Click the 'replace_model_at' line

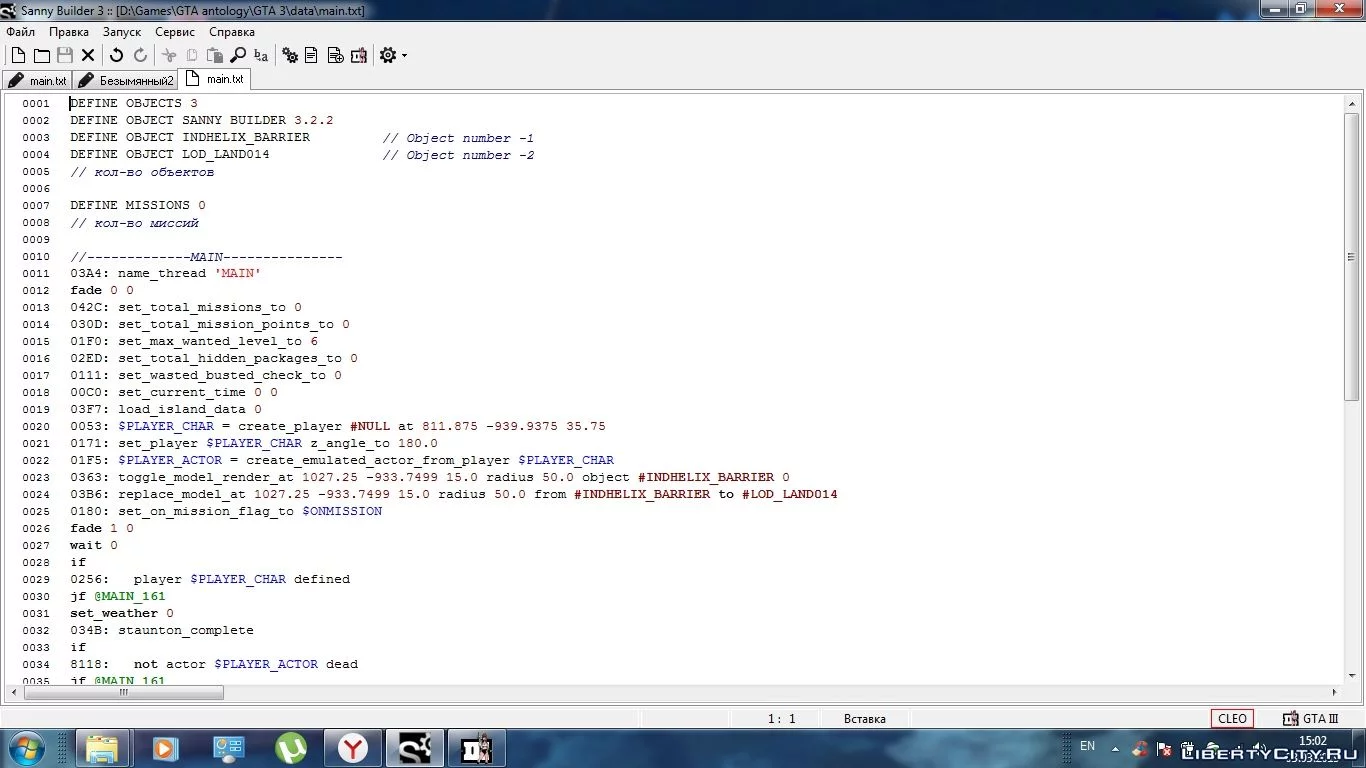454,494
